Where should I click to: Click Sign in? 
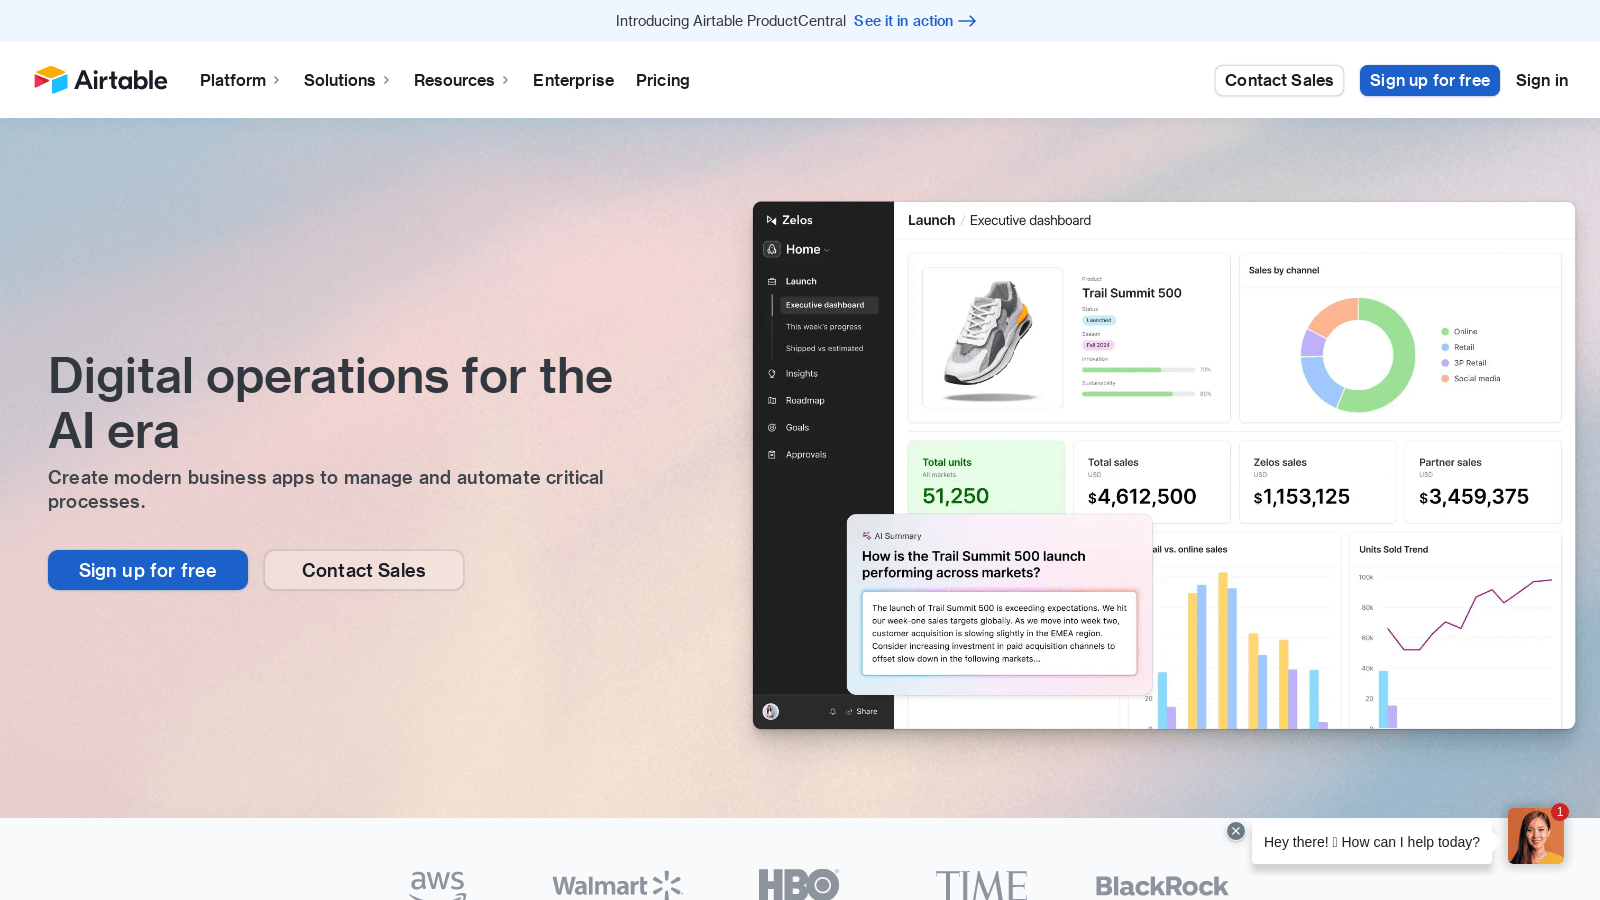coord(1541,80)
